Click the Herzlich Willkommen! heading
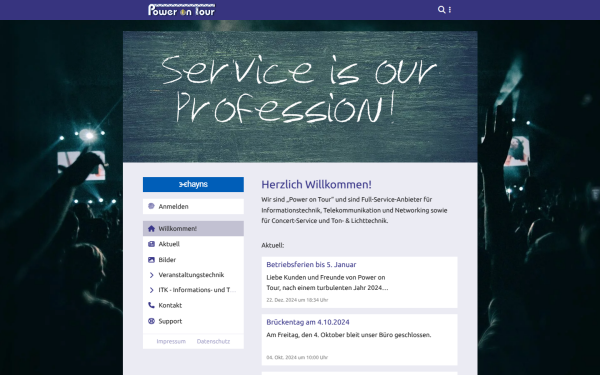Image resolution: width=600 pixels, height=375 pixels. pos(316,184)
